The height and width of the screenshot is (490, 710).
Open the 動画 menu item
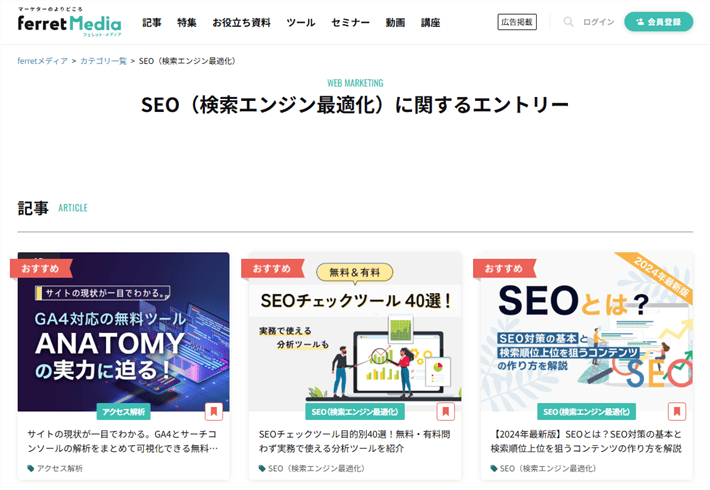pos(395,23)
